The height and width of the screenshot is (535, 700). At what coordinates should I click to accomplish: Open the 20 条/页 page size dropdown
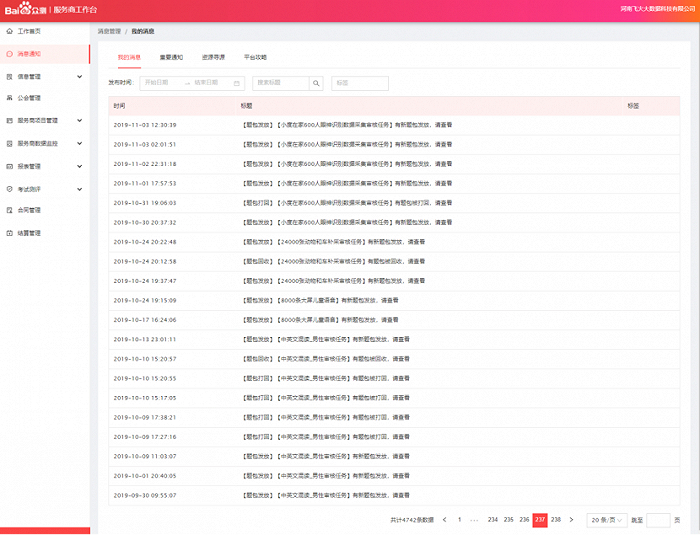(x=607, y=520)
